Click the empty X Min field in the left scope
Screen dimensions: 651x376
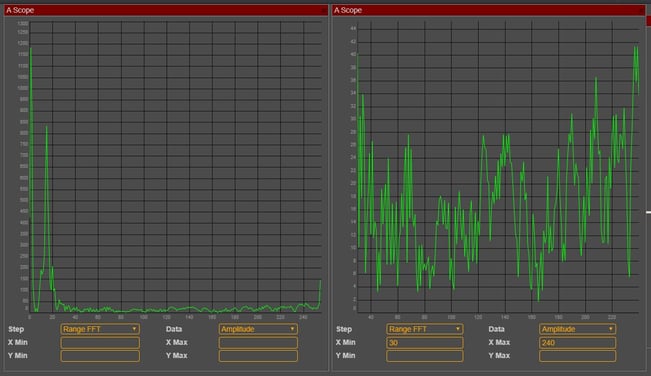click(100, 342)
